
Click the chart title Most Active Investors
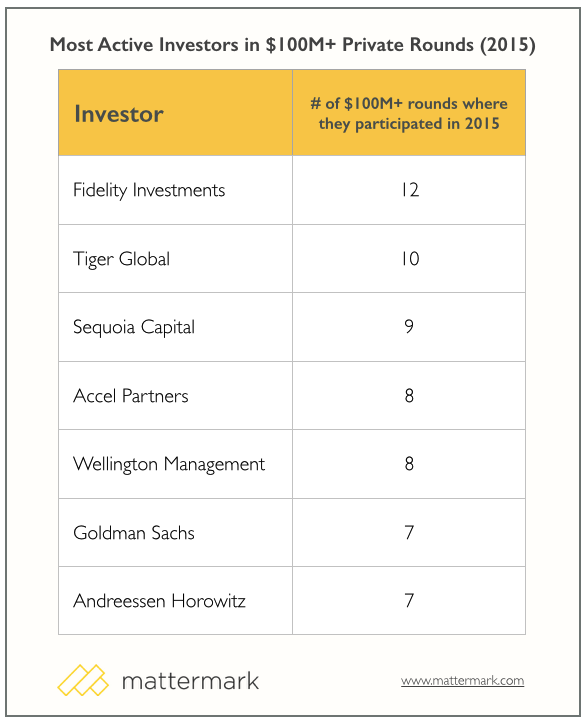click(x=292, y=45)
